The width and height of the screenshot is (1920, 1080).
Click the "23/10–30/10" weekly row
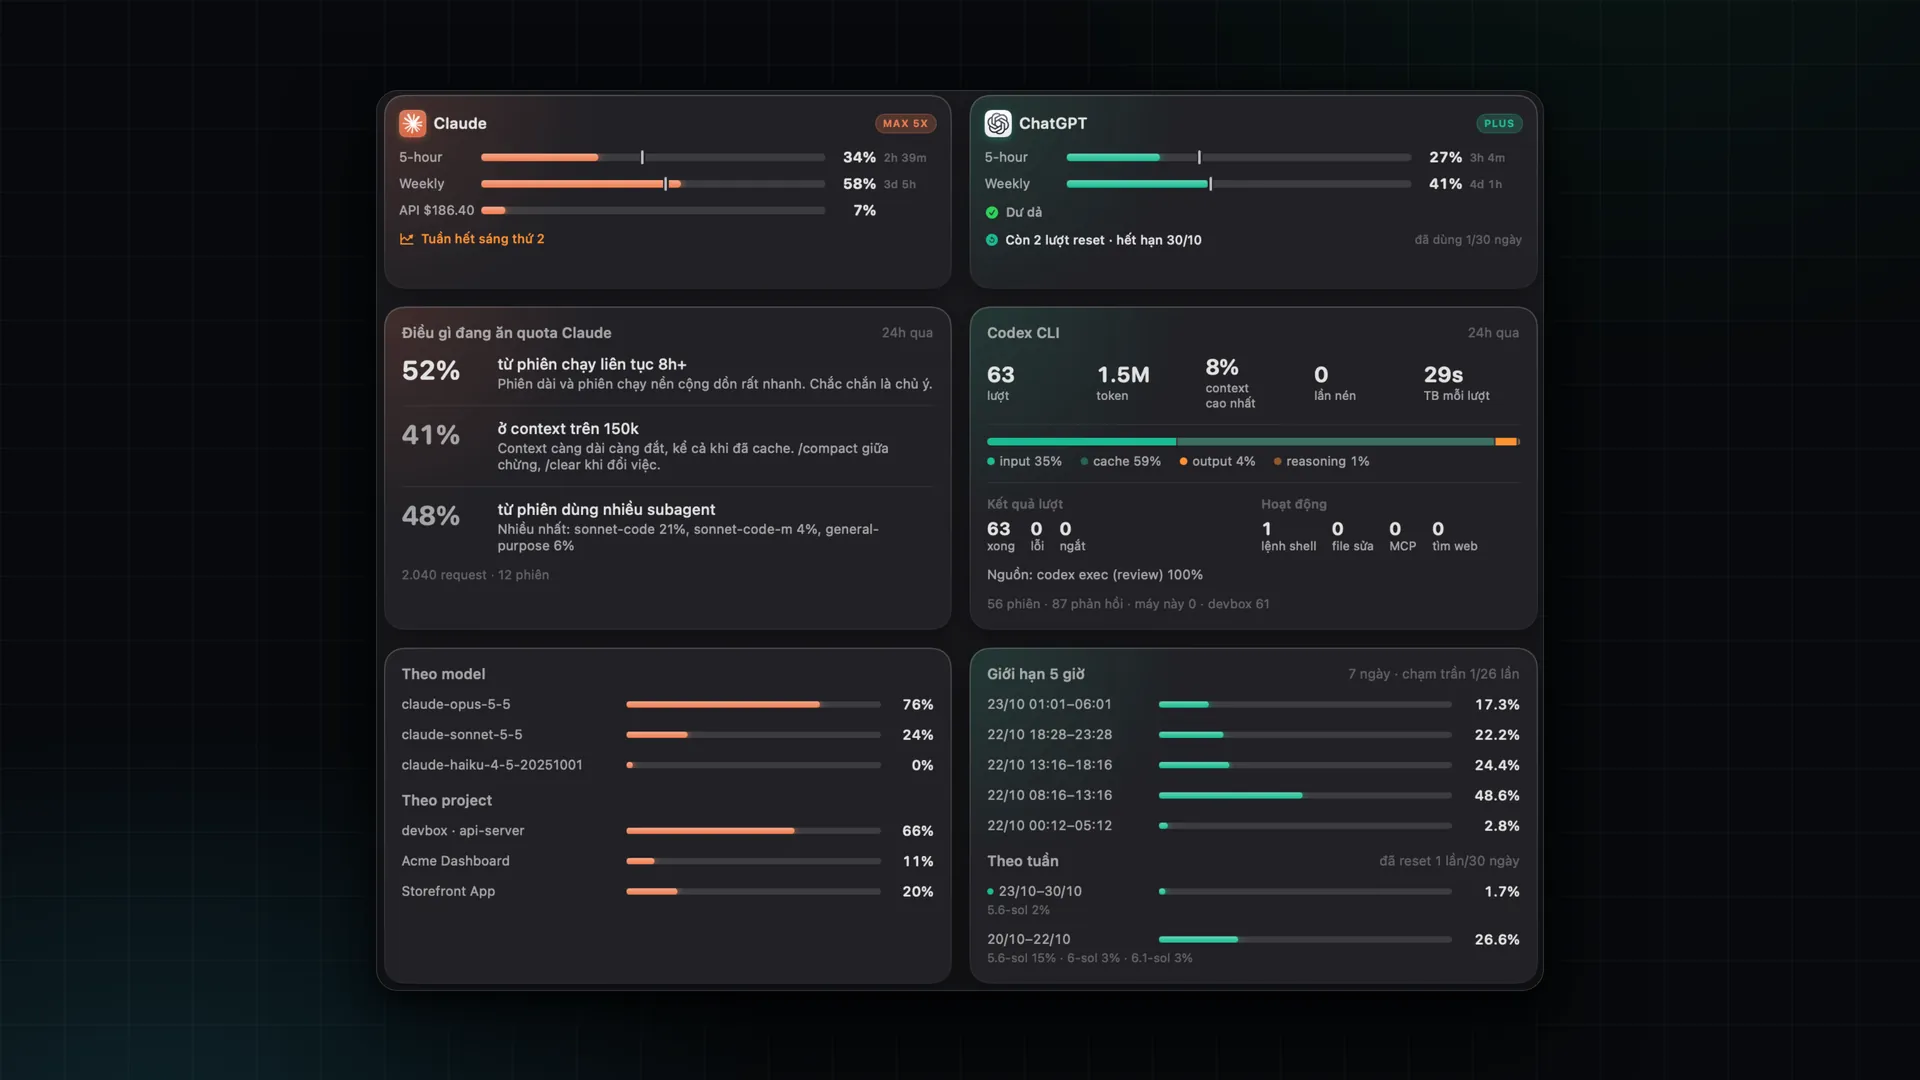click(x=1253, y=899)
